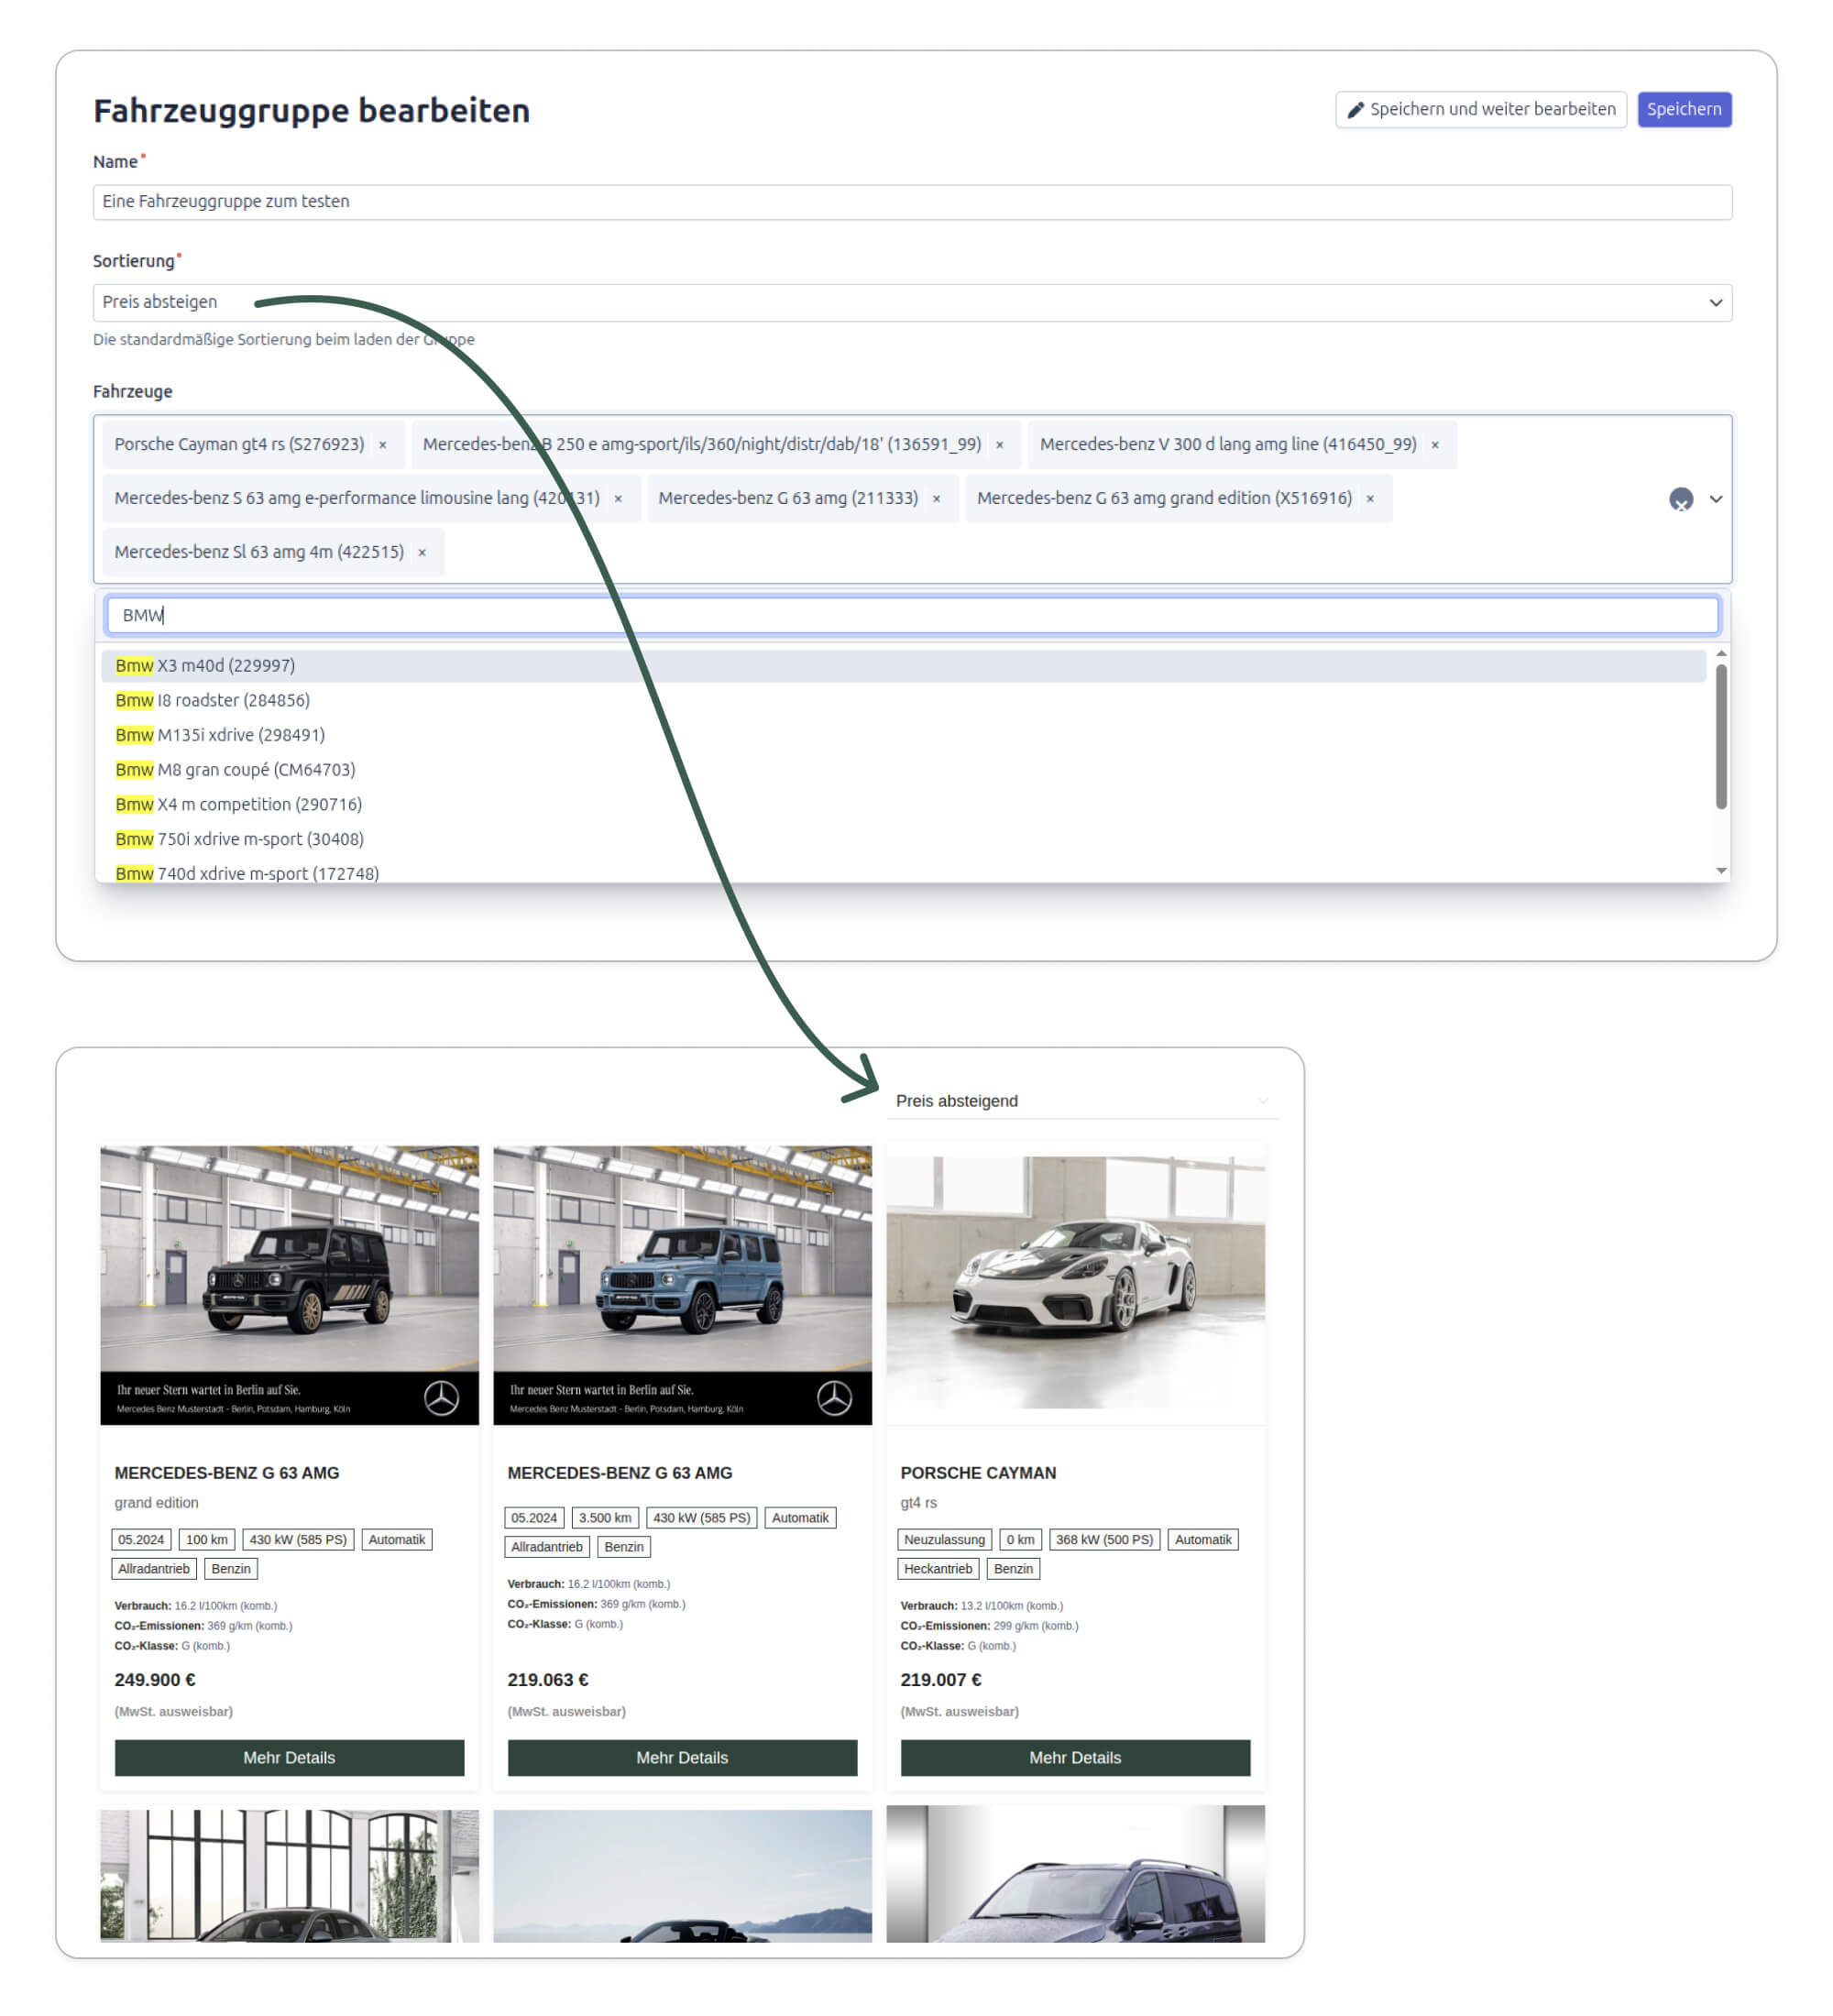Remove Mercedes-benz Sl 63 amg 4m tag
The image size is (1833, 2016).
click(422, 553)
